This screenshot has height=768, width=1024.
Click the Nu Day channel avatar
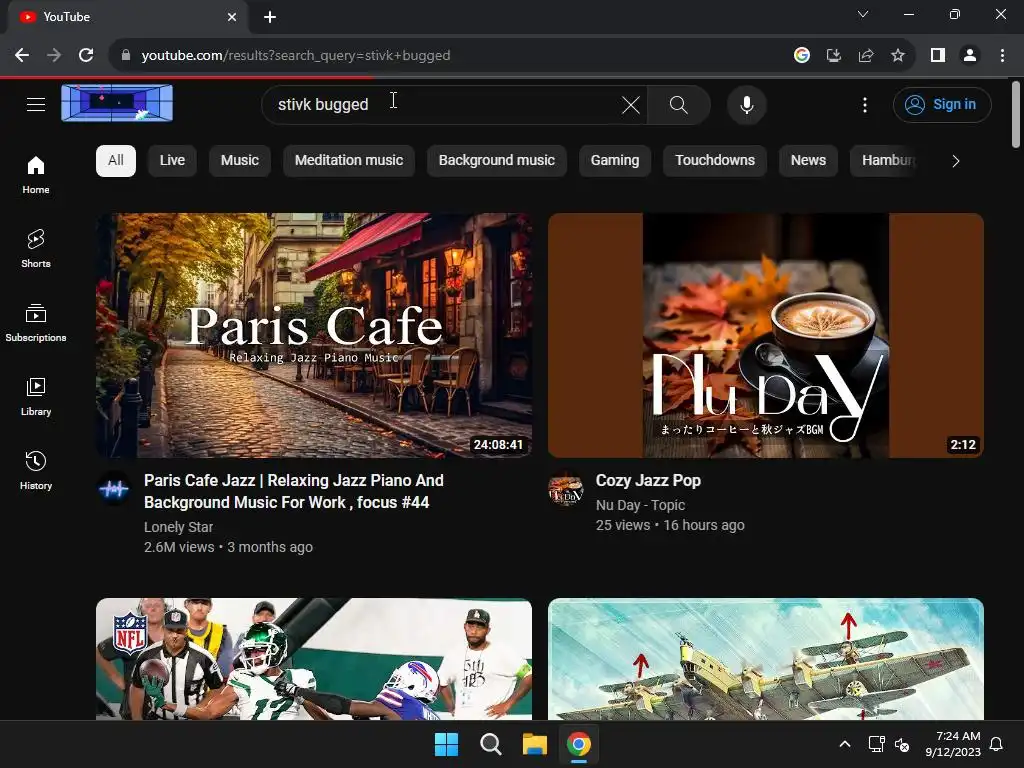pos(566,488)
